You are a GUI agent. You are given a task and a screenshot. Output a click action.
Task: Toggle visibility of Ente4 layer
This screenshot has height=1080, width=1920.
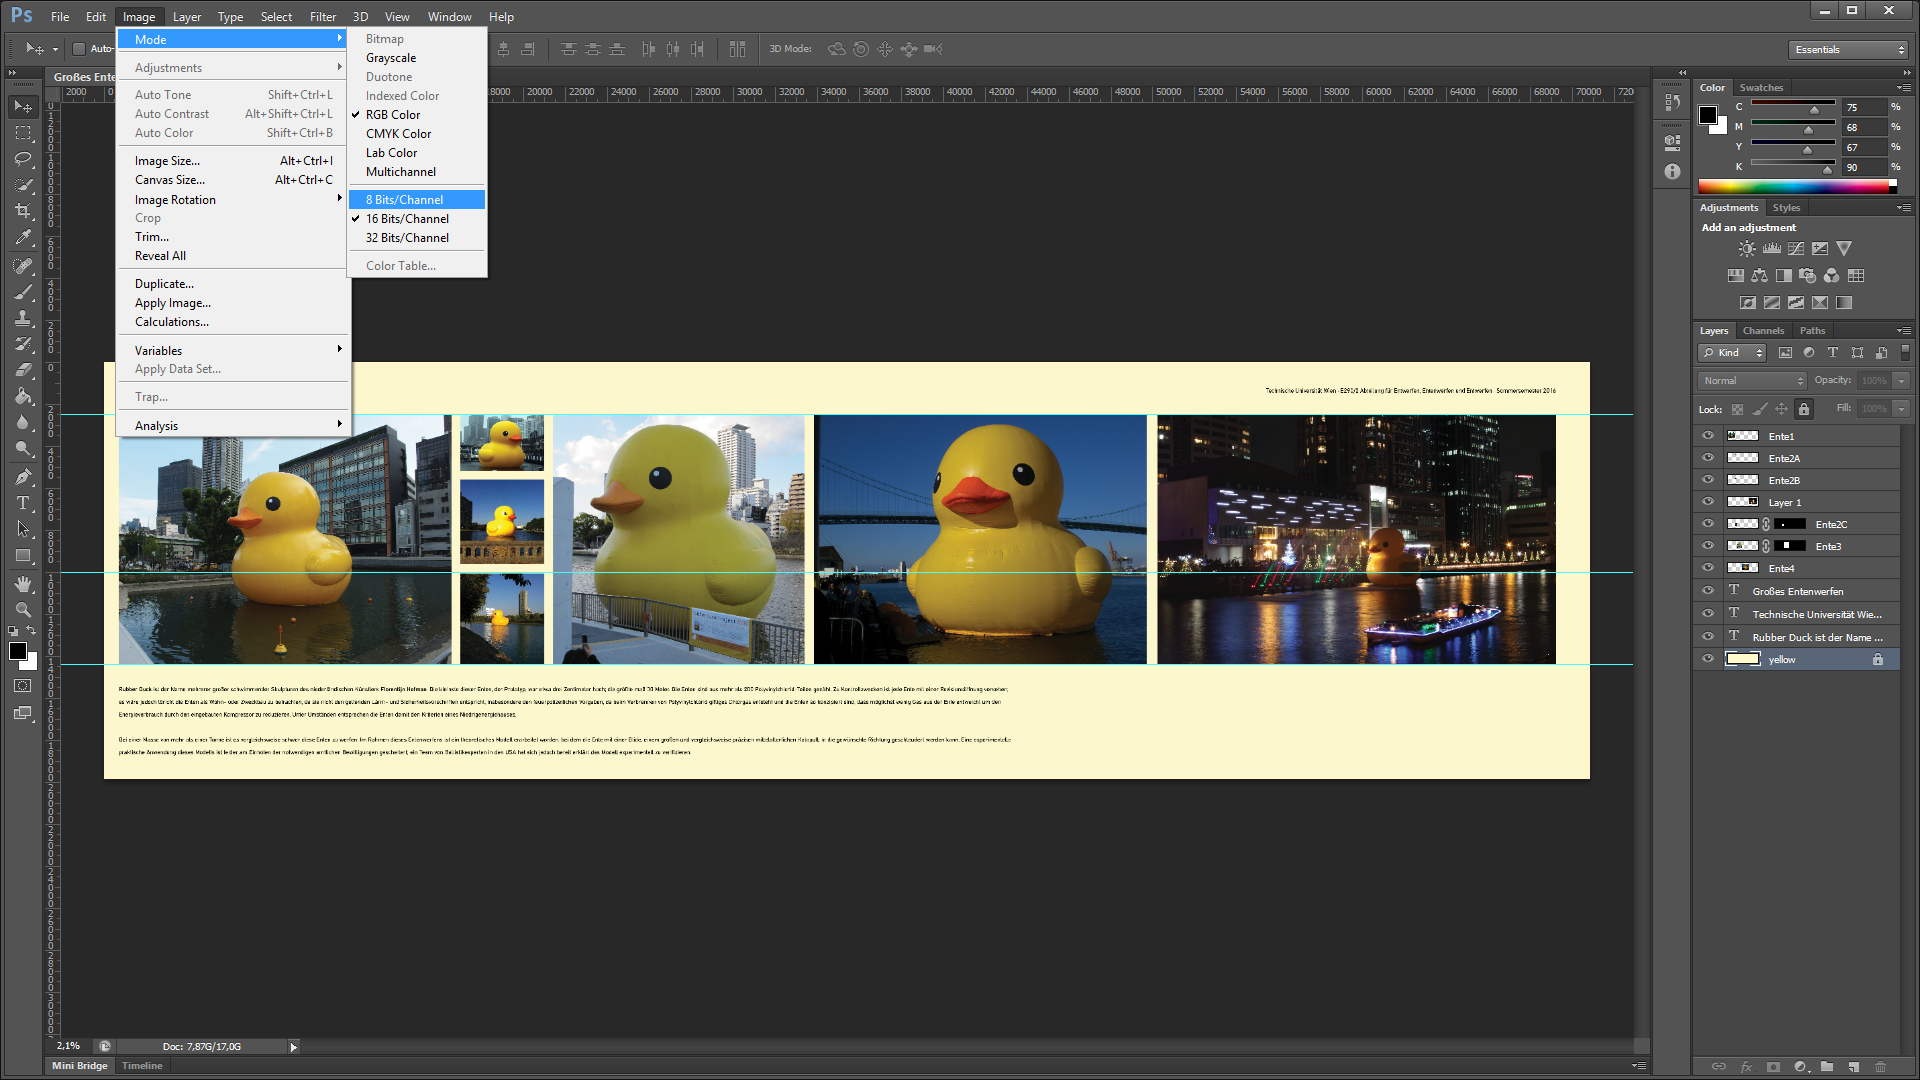1708,568
